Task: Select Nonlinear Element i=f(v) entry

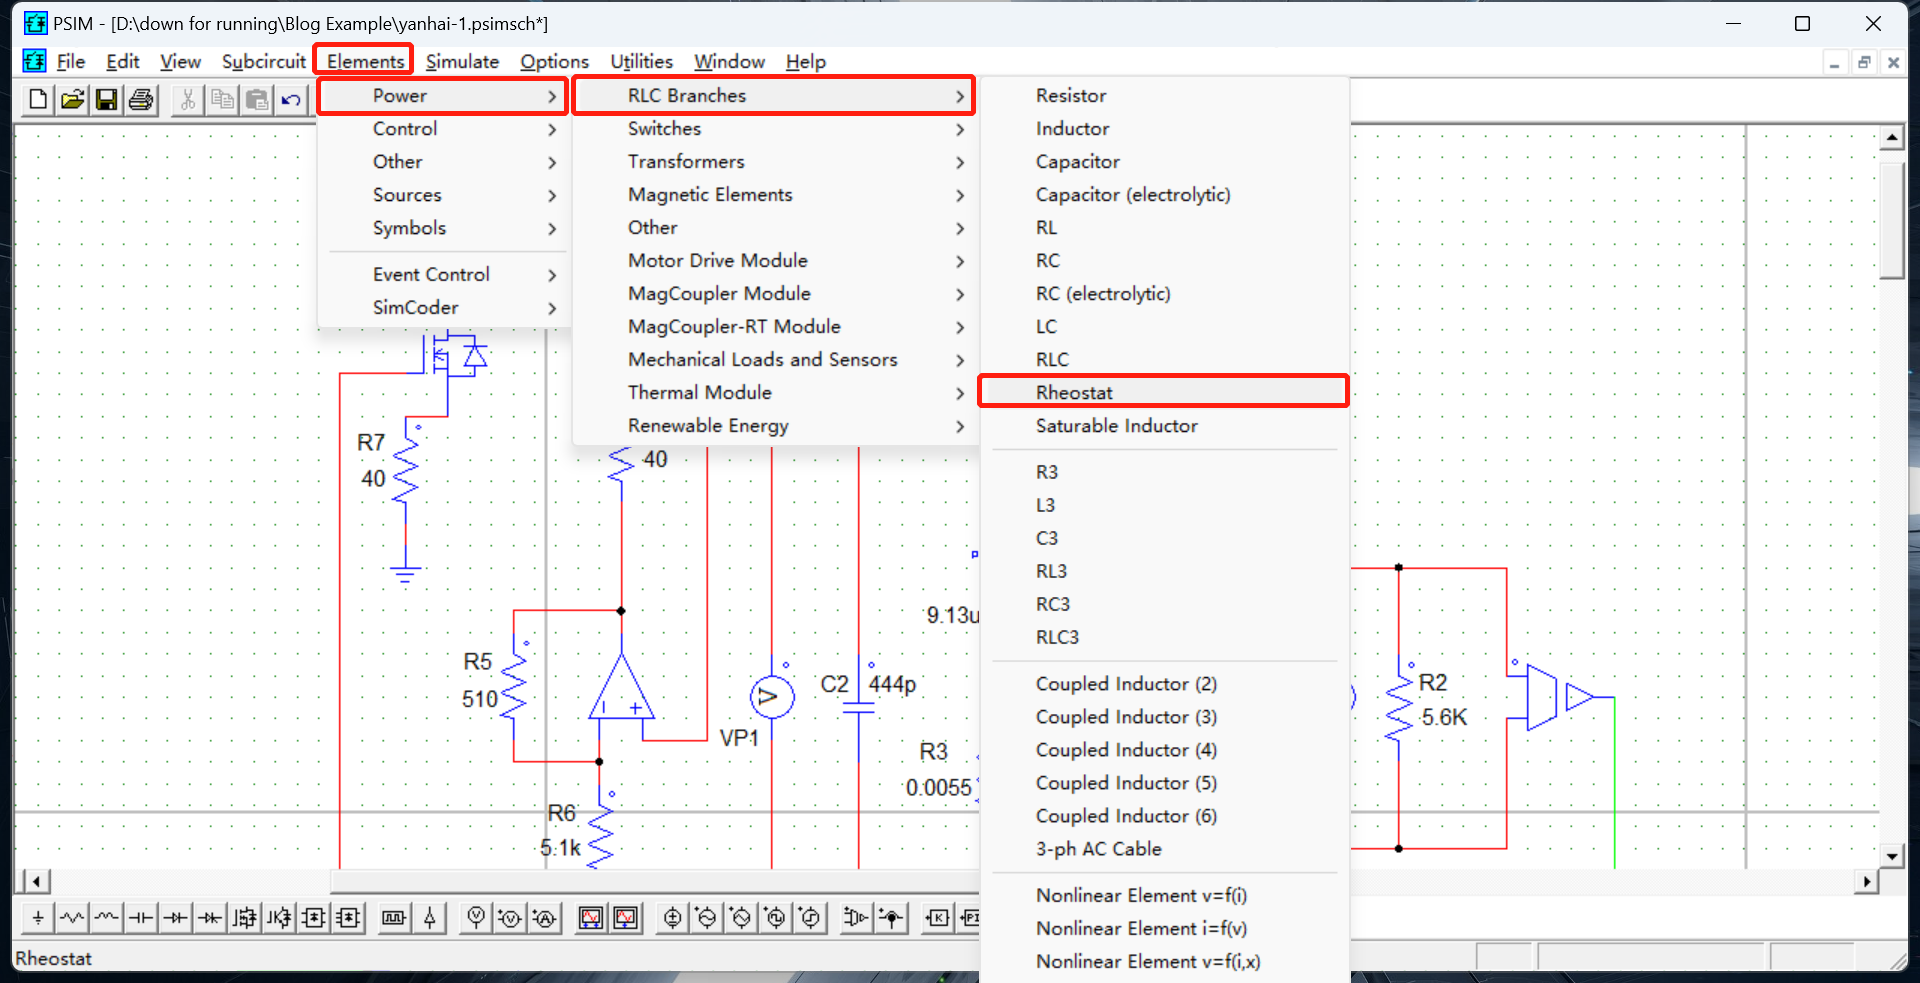Action: [x=1164, y=929]
